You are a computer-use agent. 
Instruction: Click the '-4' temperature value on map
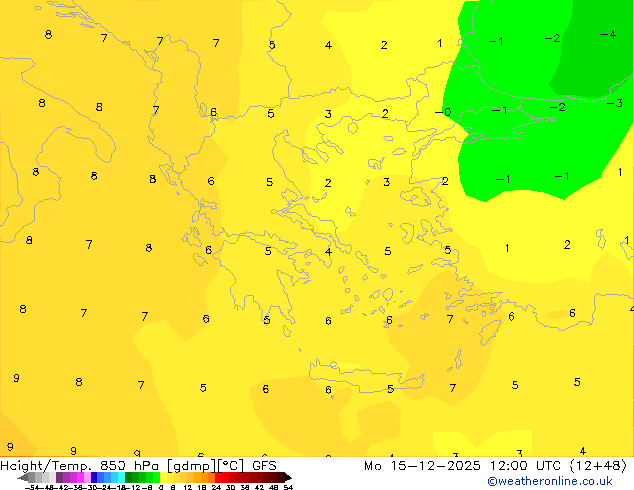608,35
